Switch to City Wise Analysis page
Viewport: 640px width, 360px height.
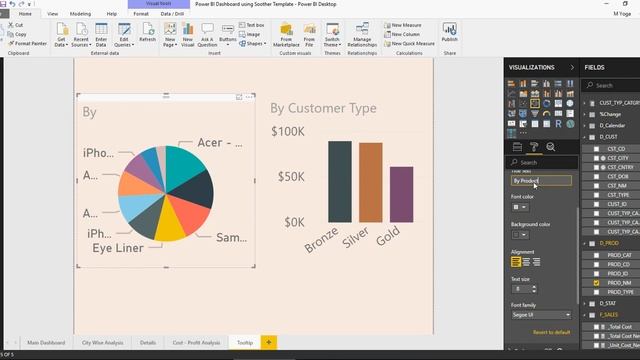pos(102,342)
